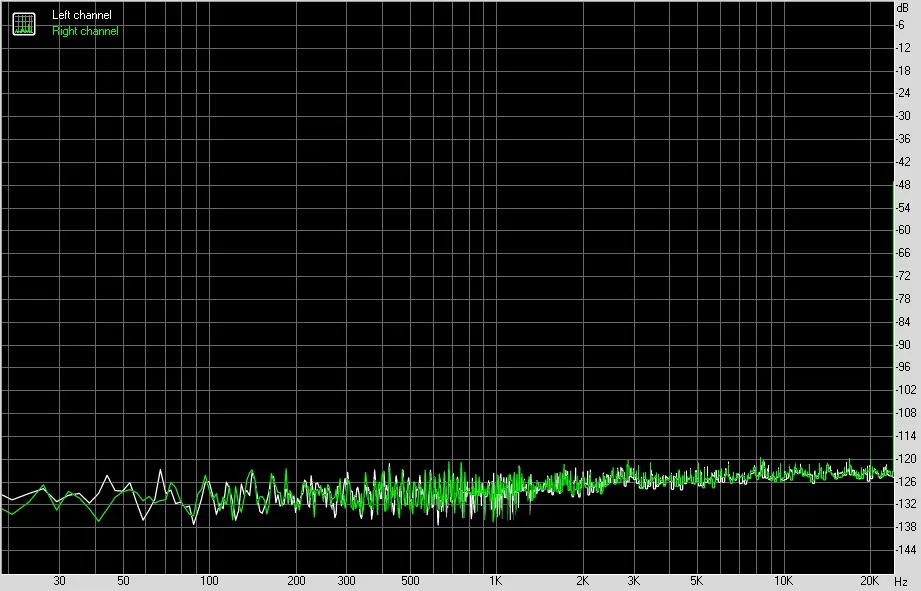Screen dimensions: 921x591
Task: Click the "10K" frequency axis label
Action: (783, 581)
